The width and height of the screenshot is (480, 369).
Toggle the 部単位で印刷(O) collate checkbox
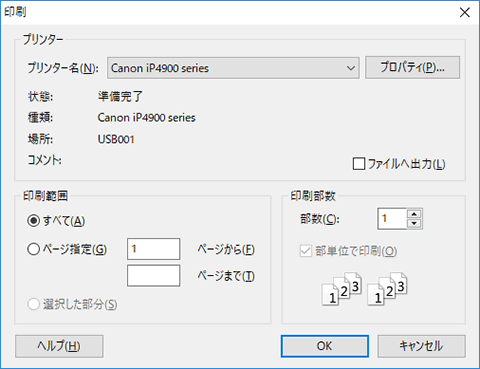[x=306, y=251]
